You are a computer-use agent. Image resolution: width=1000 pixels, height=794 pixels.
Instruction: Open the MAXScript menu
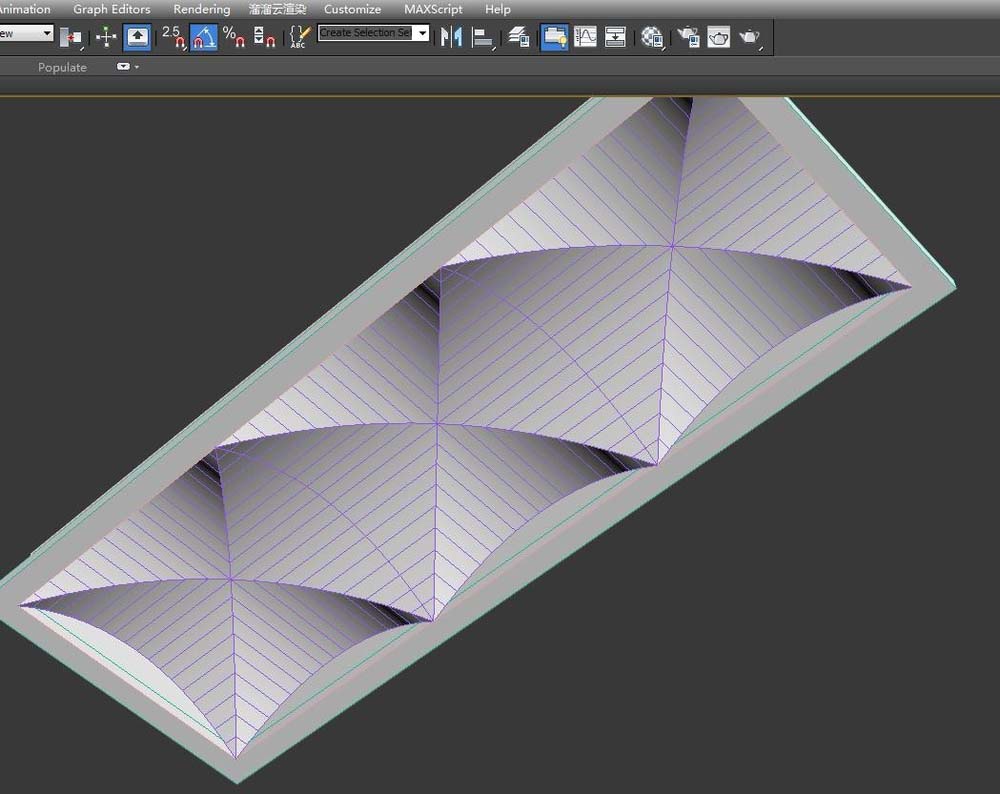(432, 9)
